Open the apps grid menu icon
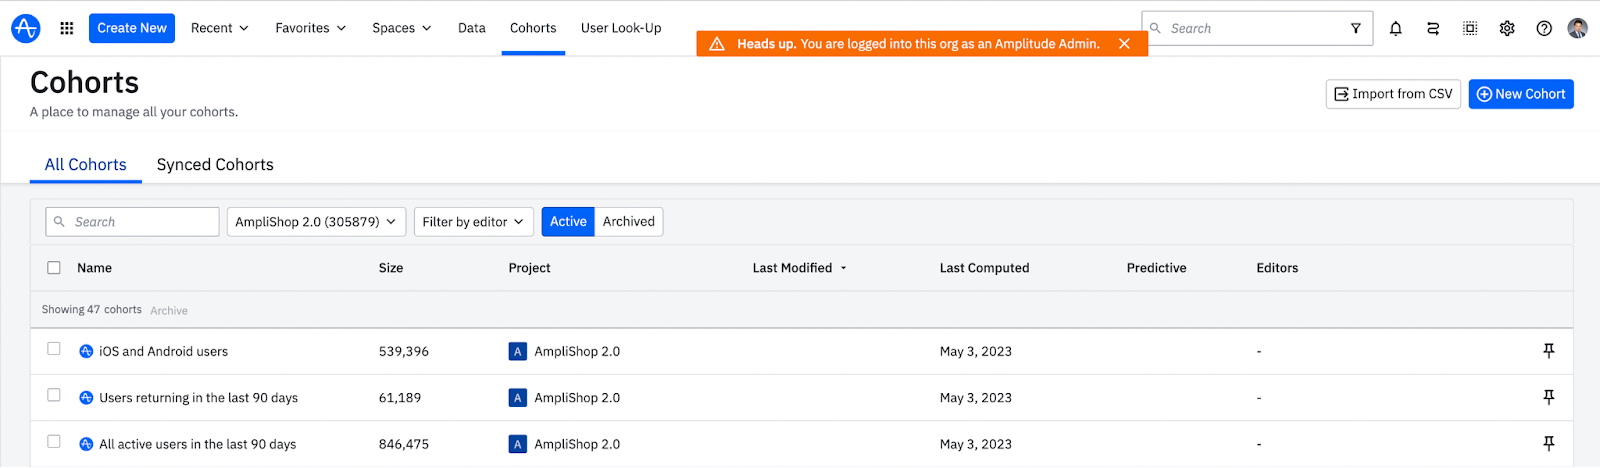The width and height of the screenshot is (1600, 468). tap(67, 28)
